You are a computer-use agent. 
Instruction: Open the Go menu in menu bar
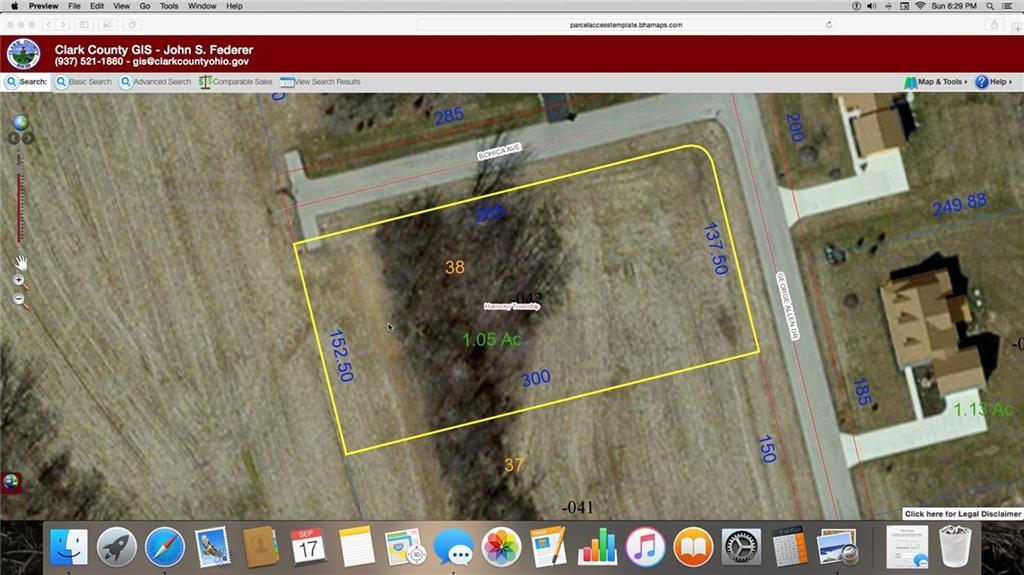click(x=145, y=6)
